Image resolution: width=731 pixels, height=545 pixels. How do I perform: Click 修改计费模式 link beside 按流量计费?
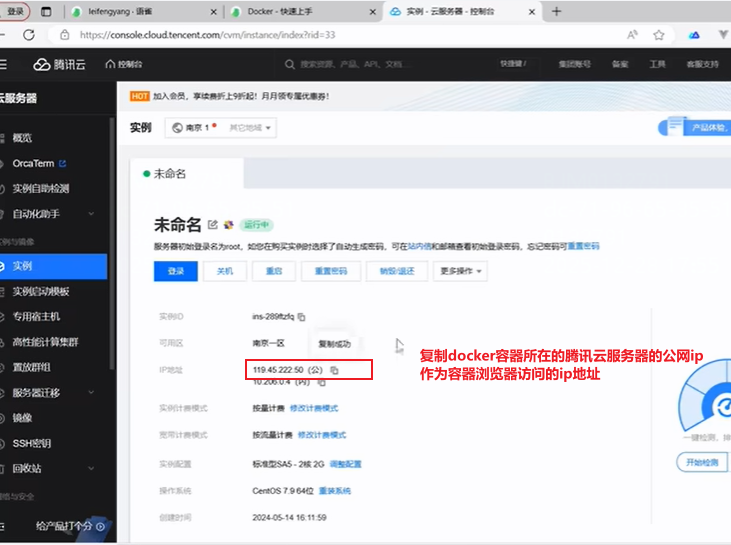322,435
